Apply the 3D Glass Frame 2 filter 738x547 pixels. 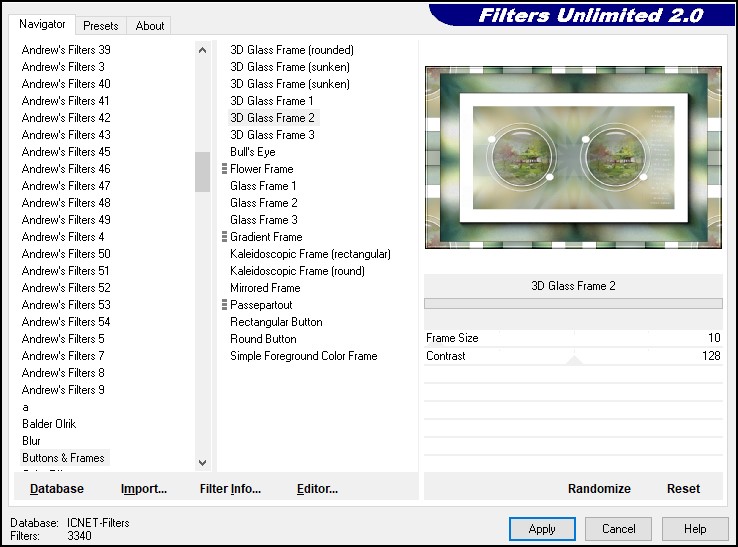point(542,529)
